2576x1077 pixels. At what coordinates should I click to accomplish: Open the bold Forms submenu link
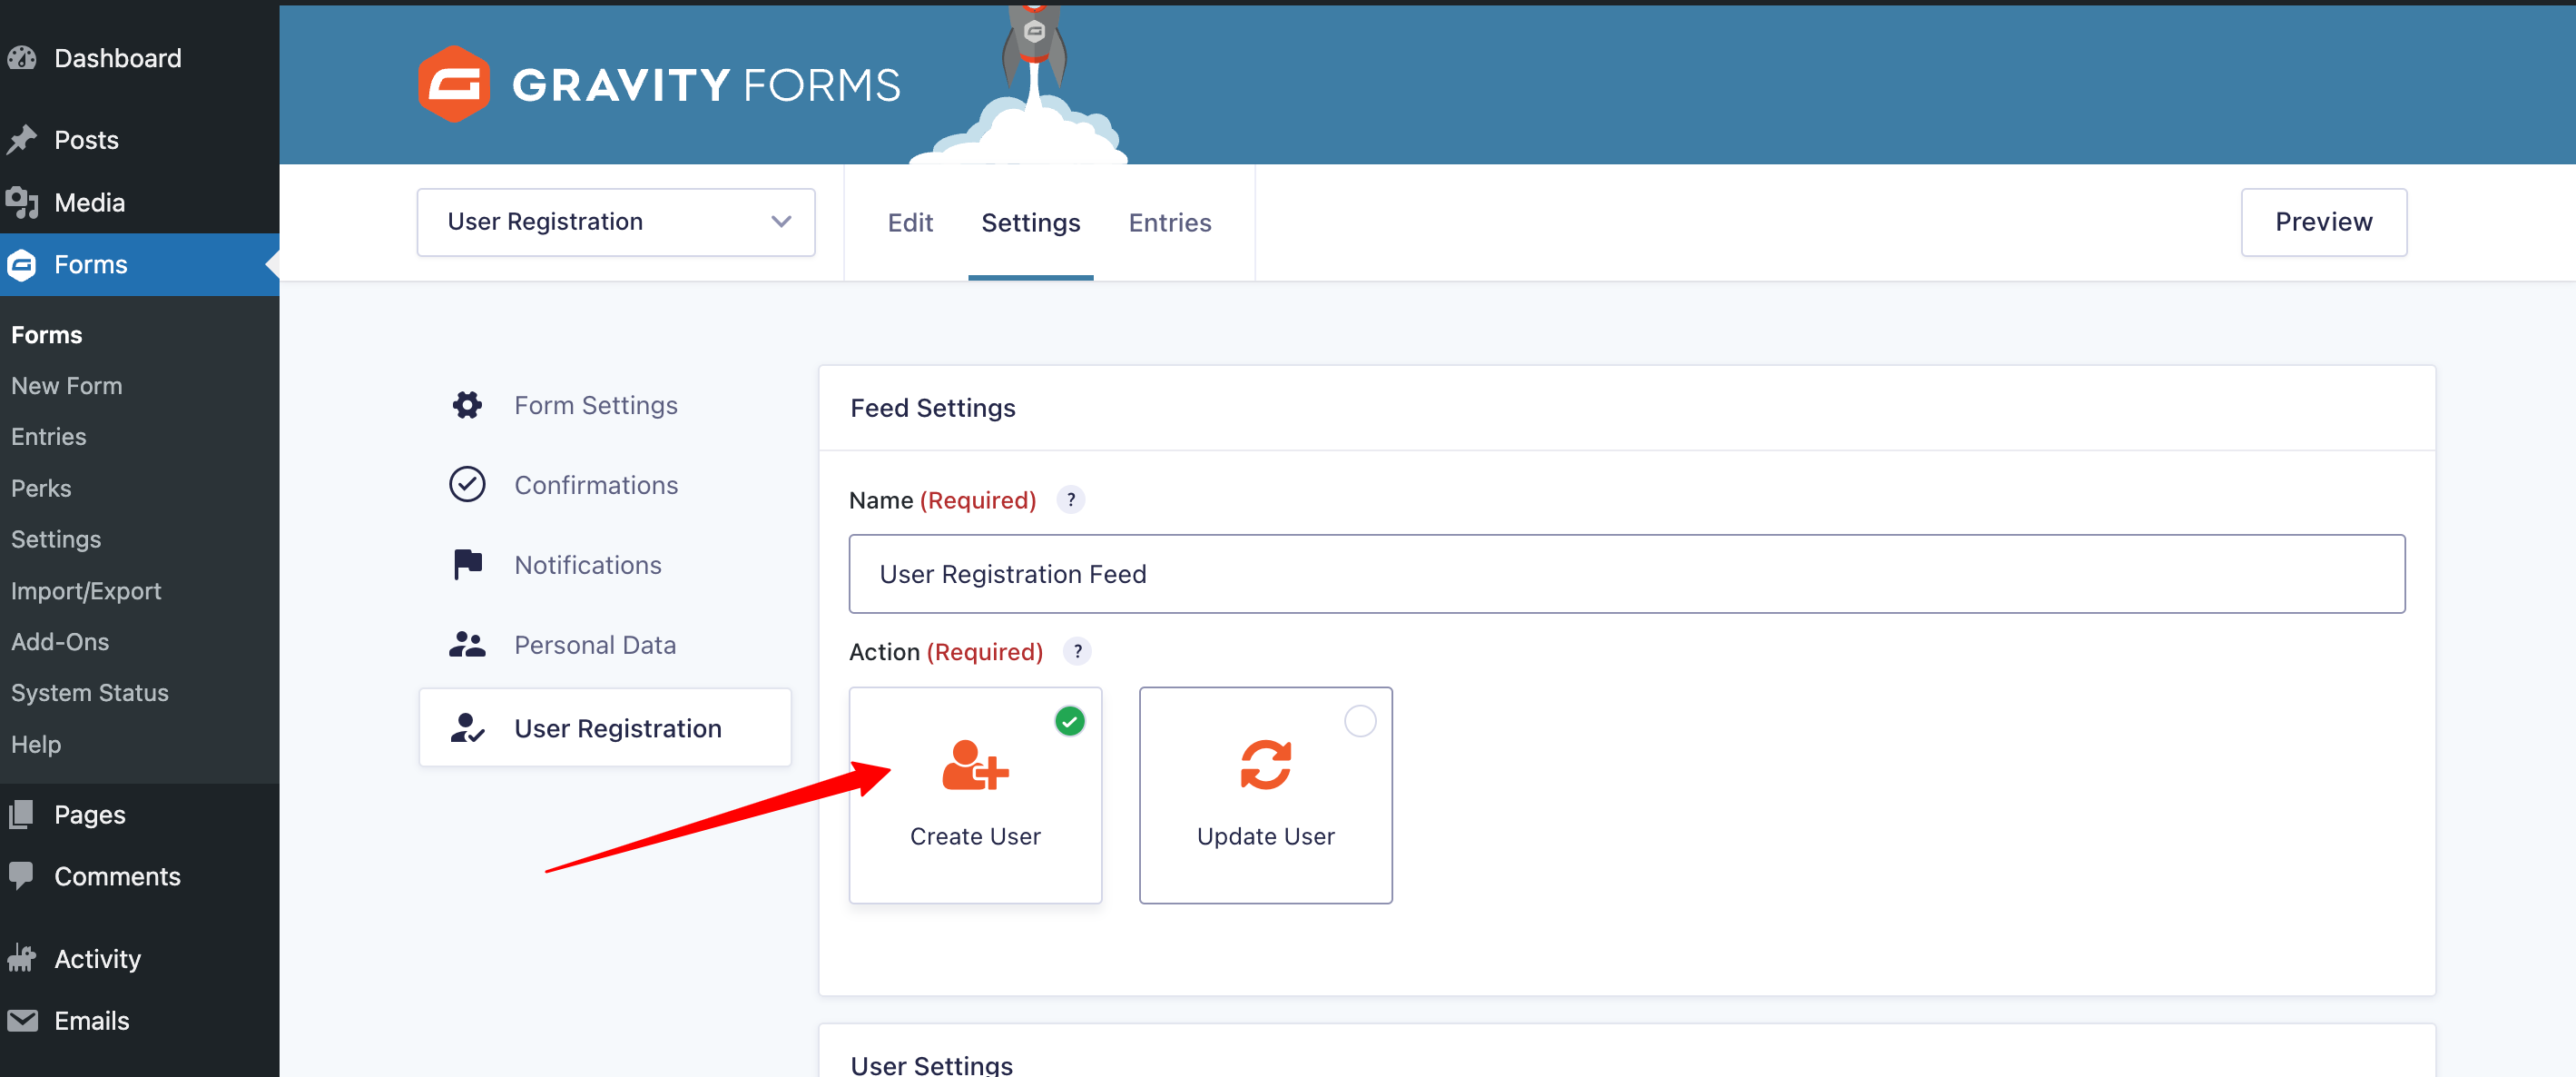coord(47,335)
